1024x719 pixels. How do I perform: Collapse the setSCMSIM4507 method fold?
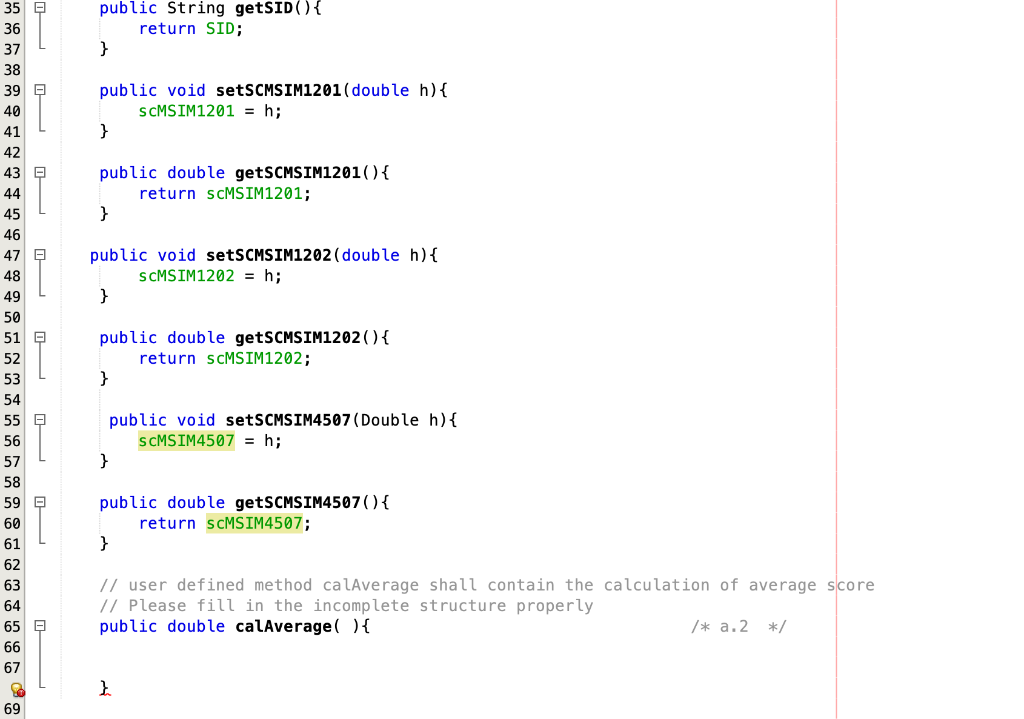pyautogui.click(x=39, y=420)
